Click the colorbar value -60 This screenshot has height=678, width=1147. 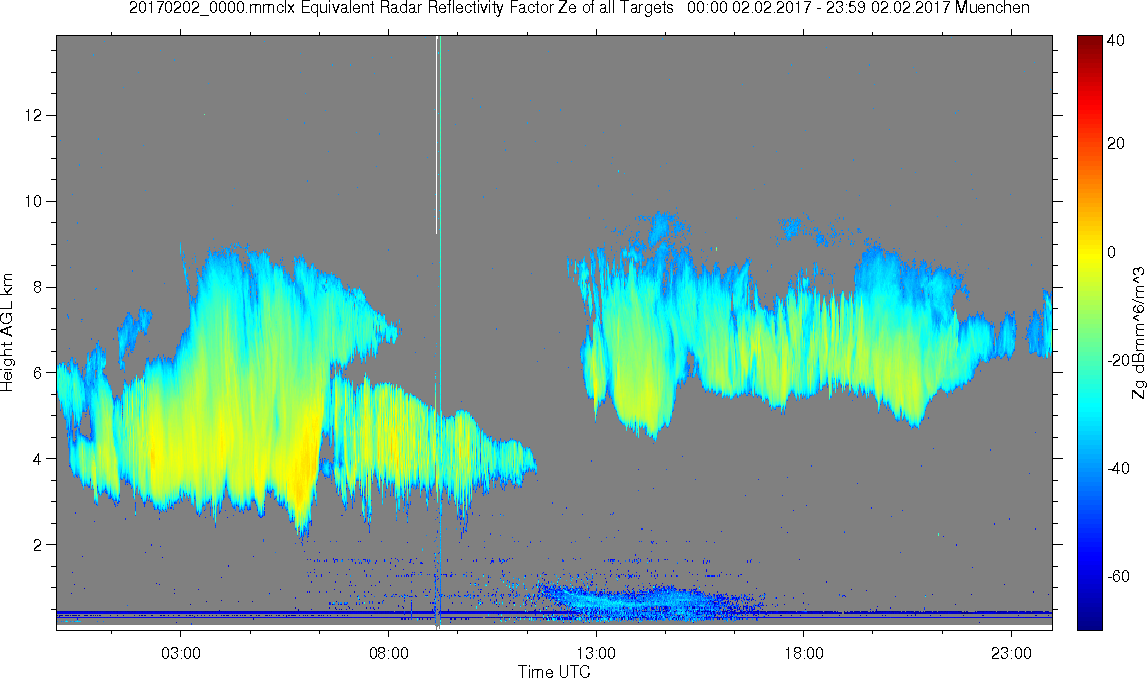tap(1118, 577)
